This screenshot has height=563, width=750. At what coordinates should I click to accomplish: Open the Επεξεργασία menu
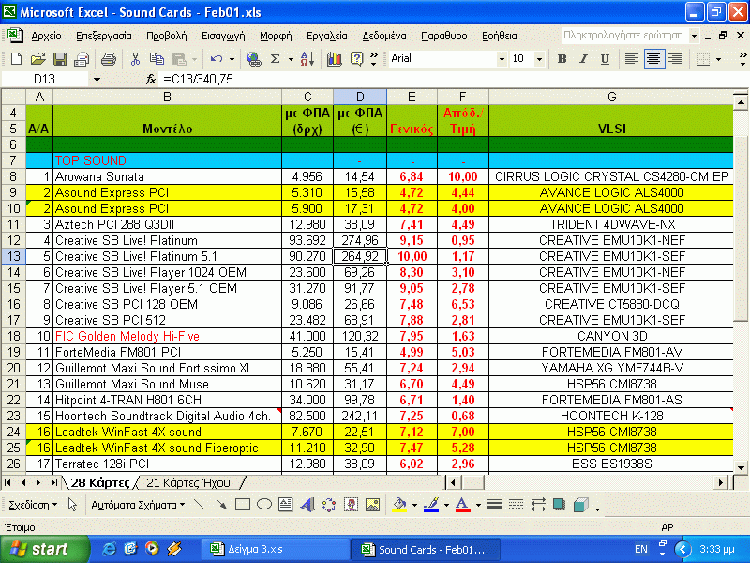click(x=103, y=36)
